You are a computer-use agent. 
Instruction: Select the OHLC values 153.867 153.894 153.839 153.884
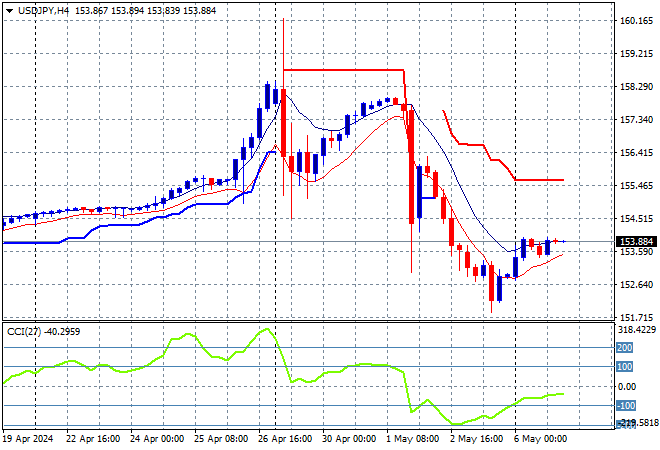(146, 11)
